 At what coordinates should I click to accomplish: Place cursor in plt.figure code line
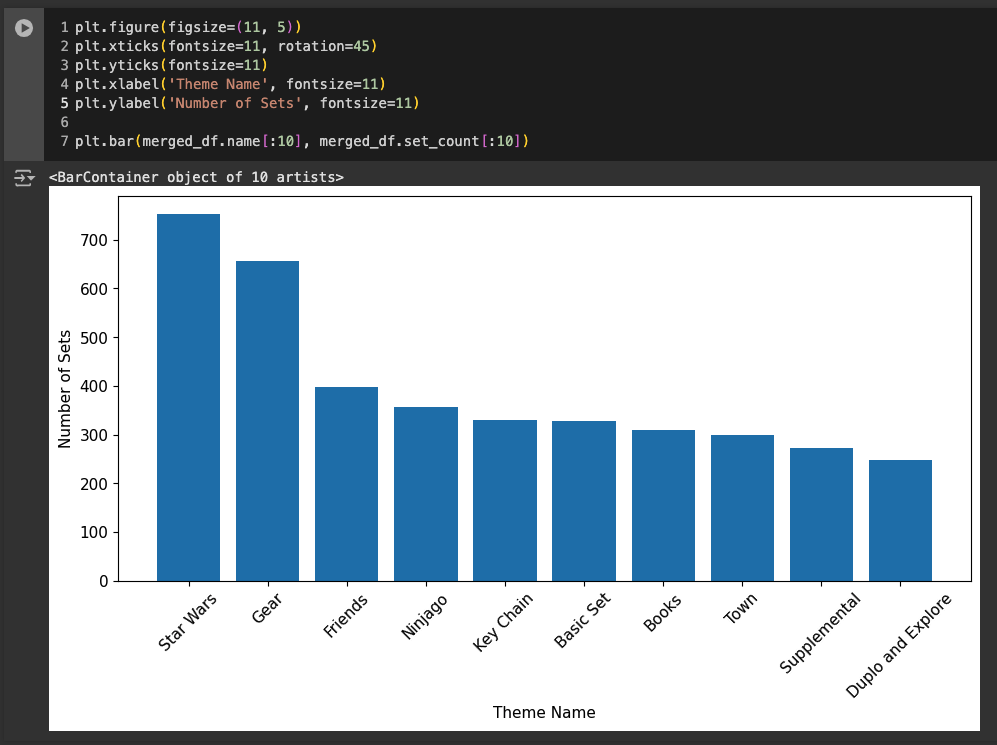pos(188,27)
